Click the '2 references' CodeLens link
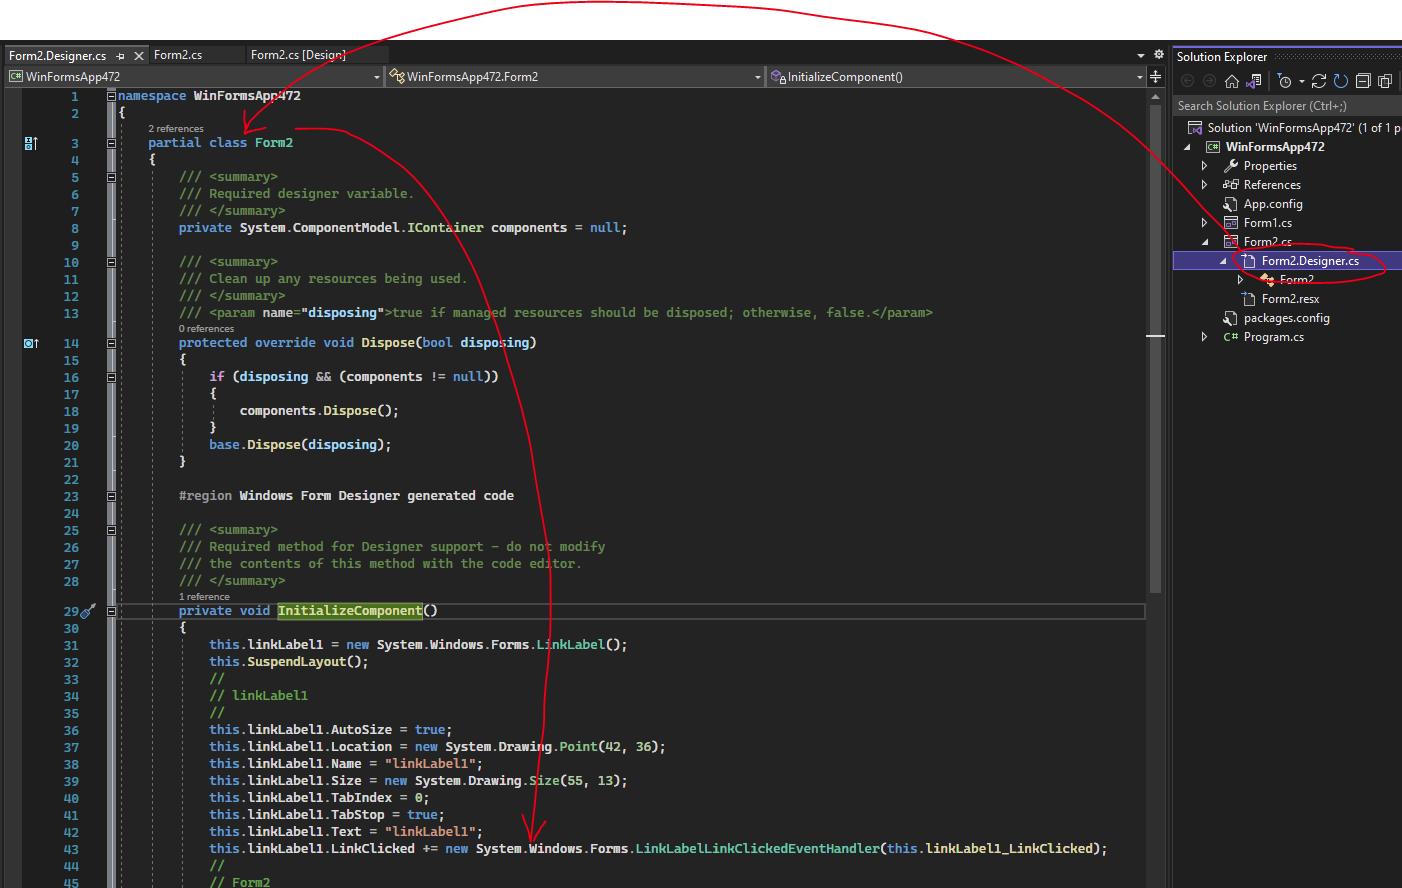The width and height of the screenshot is (1402, 888). [x=176, y=129]
